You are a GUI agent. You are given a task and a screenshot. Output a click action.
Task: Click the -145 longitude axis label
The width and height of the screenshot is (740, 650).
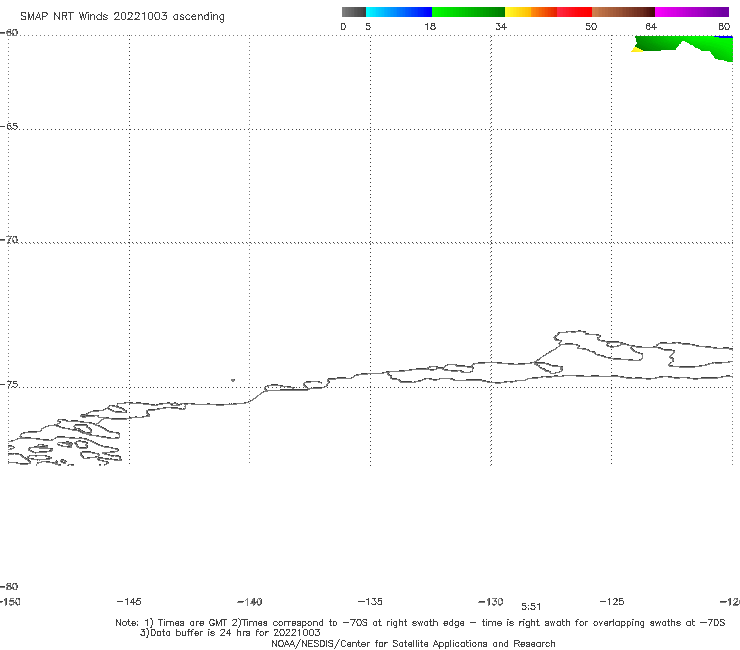(x=129, y=601)
